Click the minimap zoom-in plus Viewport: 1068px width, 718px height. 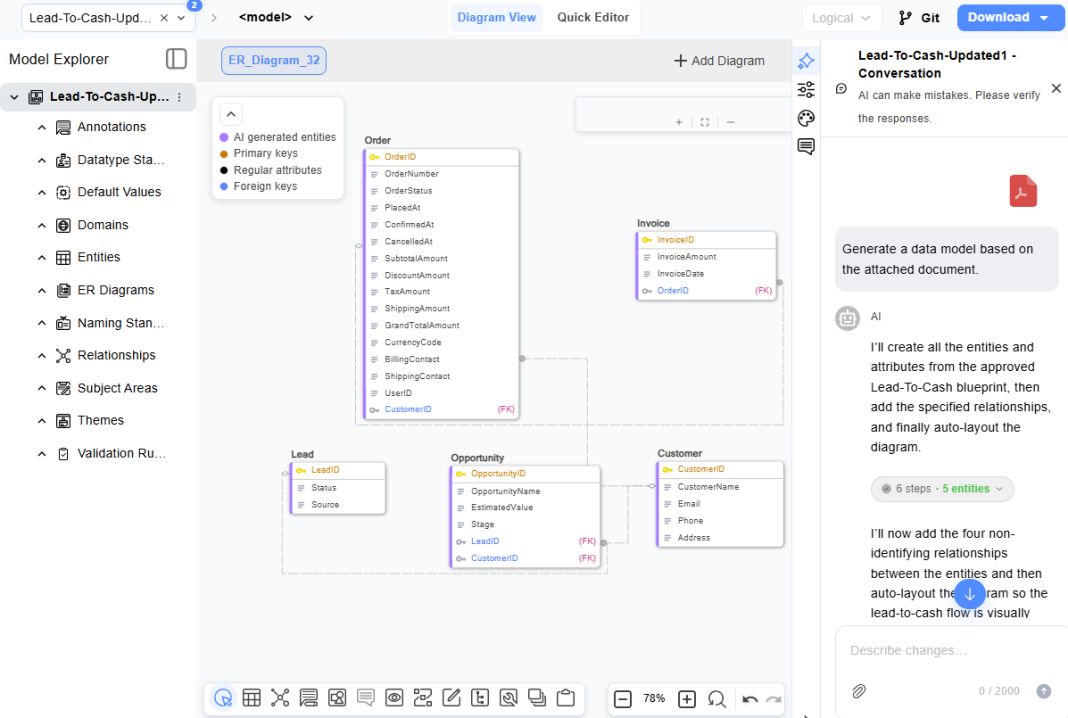pyautogui.click(x=678, y=123)
